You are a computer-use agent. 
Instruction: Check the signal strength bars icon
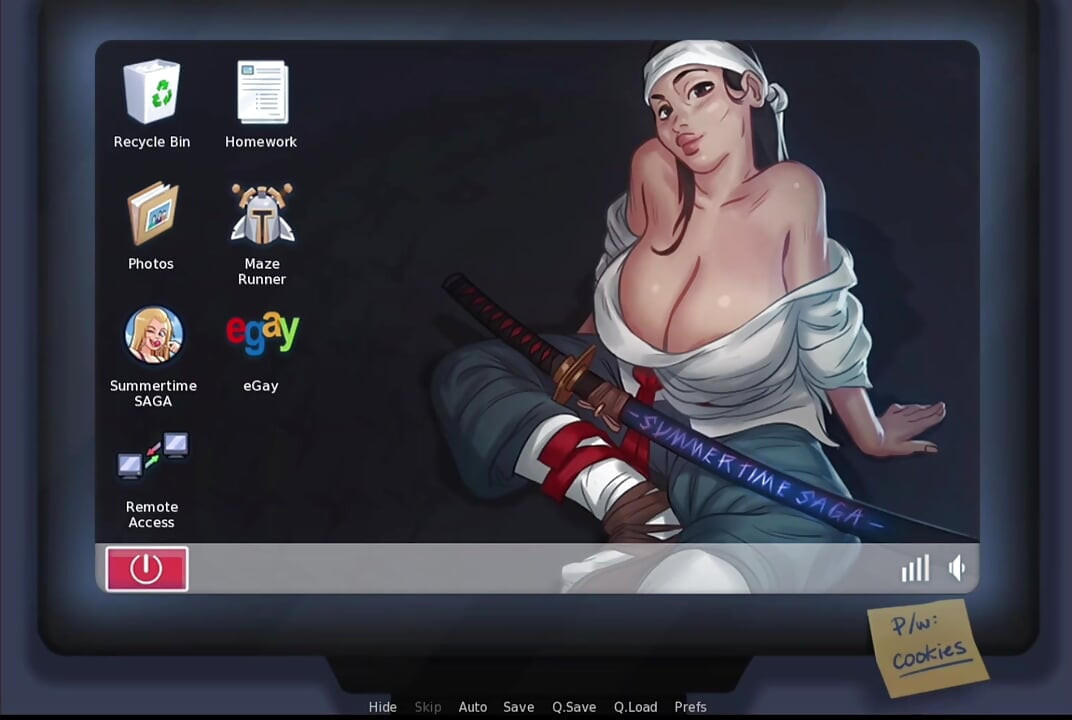tap(915, 568)
